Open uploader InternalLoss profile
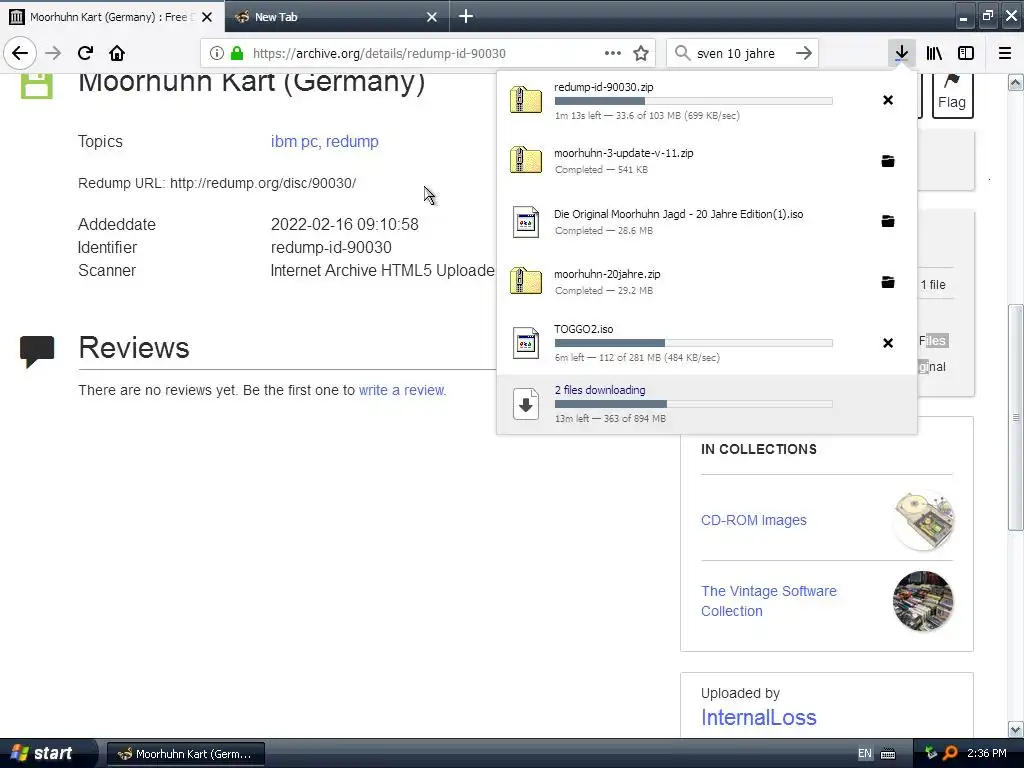 point(758,717)
